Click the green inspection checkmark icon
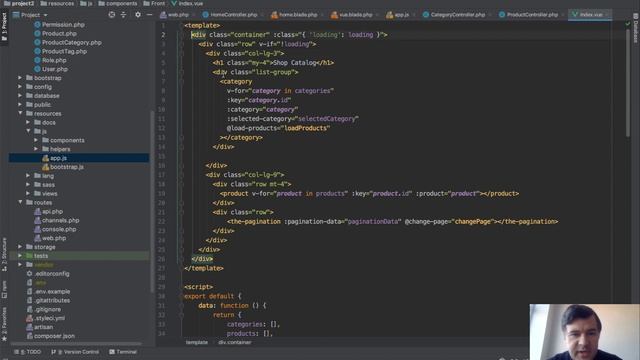This screenshot has height=360, width=640. [627, 24]
